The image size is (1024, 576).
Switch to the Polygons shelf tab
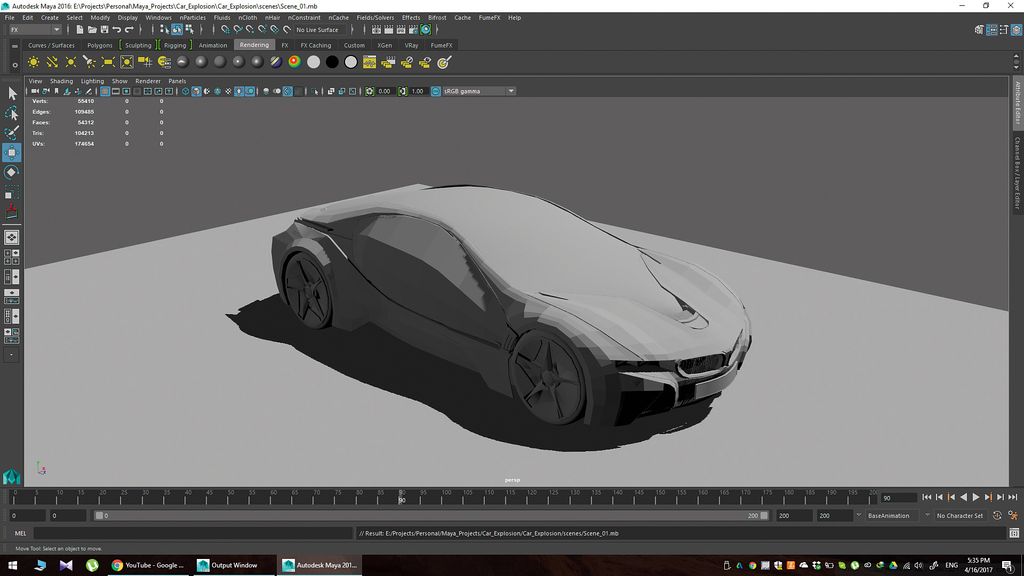tap(99, 45)
